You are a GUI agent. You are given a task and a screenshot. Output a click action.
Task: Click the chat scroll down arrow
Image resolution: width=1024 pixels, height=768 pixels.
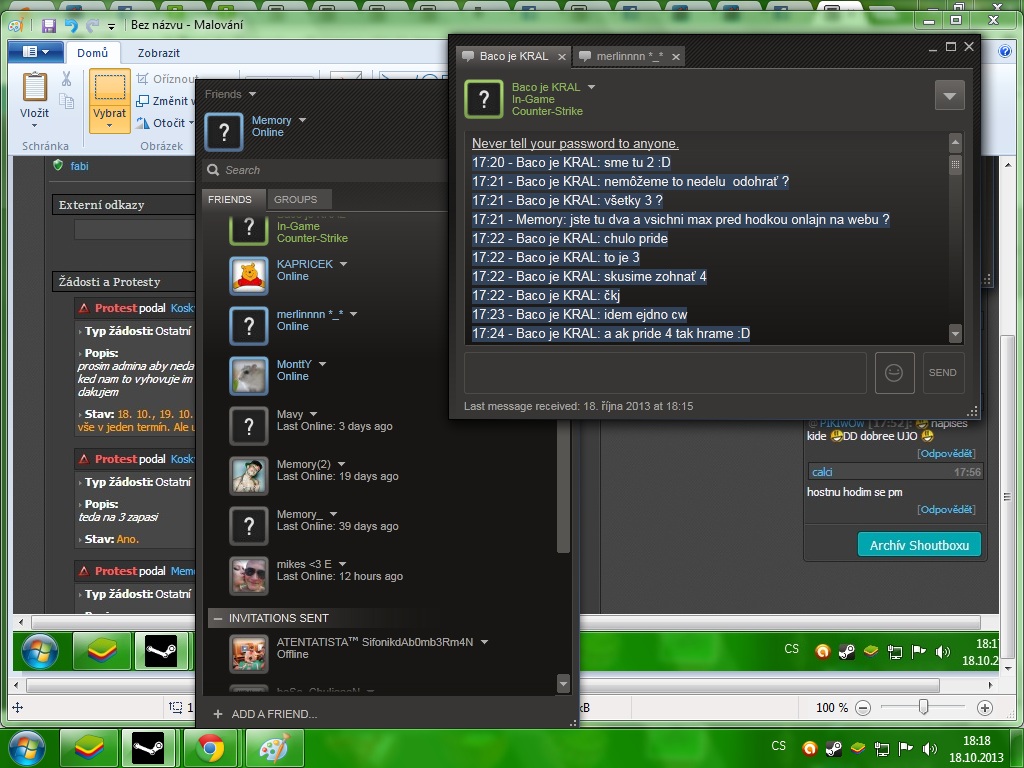click(x=955, y=334)
